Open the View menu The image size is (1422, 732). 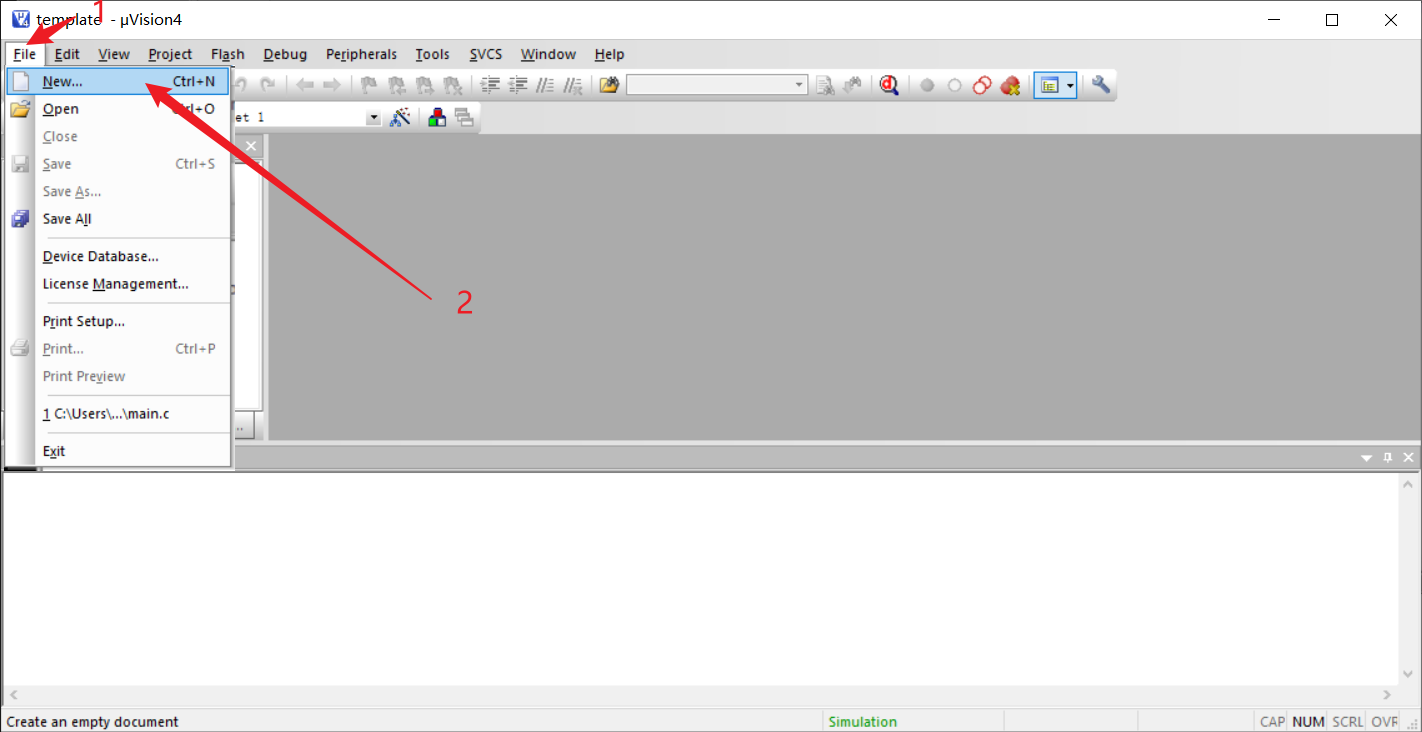tap(114, 54)
